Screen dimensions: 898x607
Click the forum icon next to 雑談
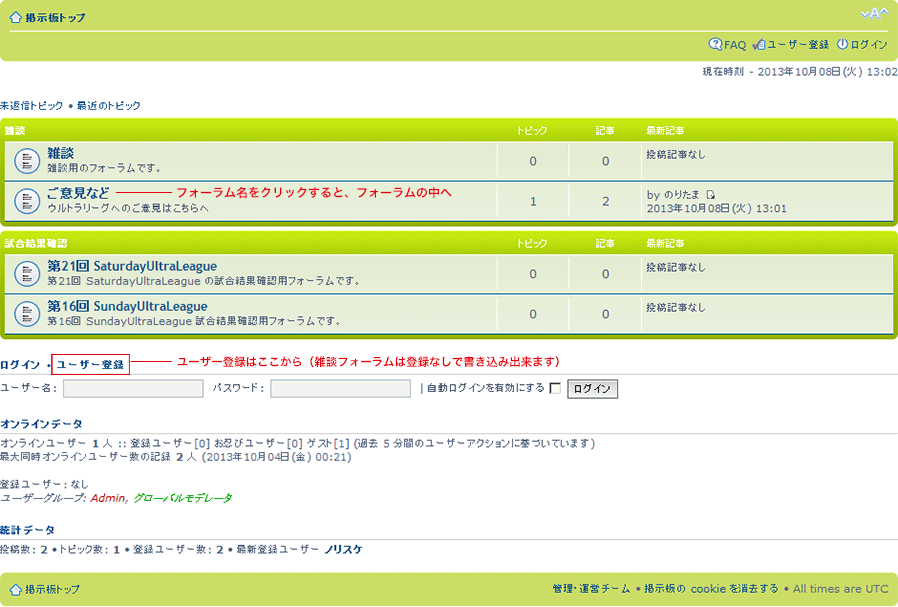[x=26, y=161]
